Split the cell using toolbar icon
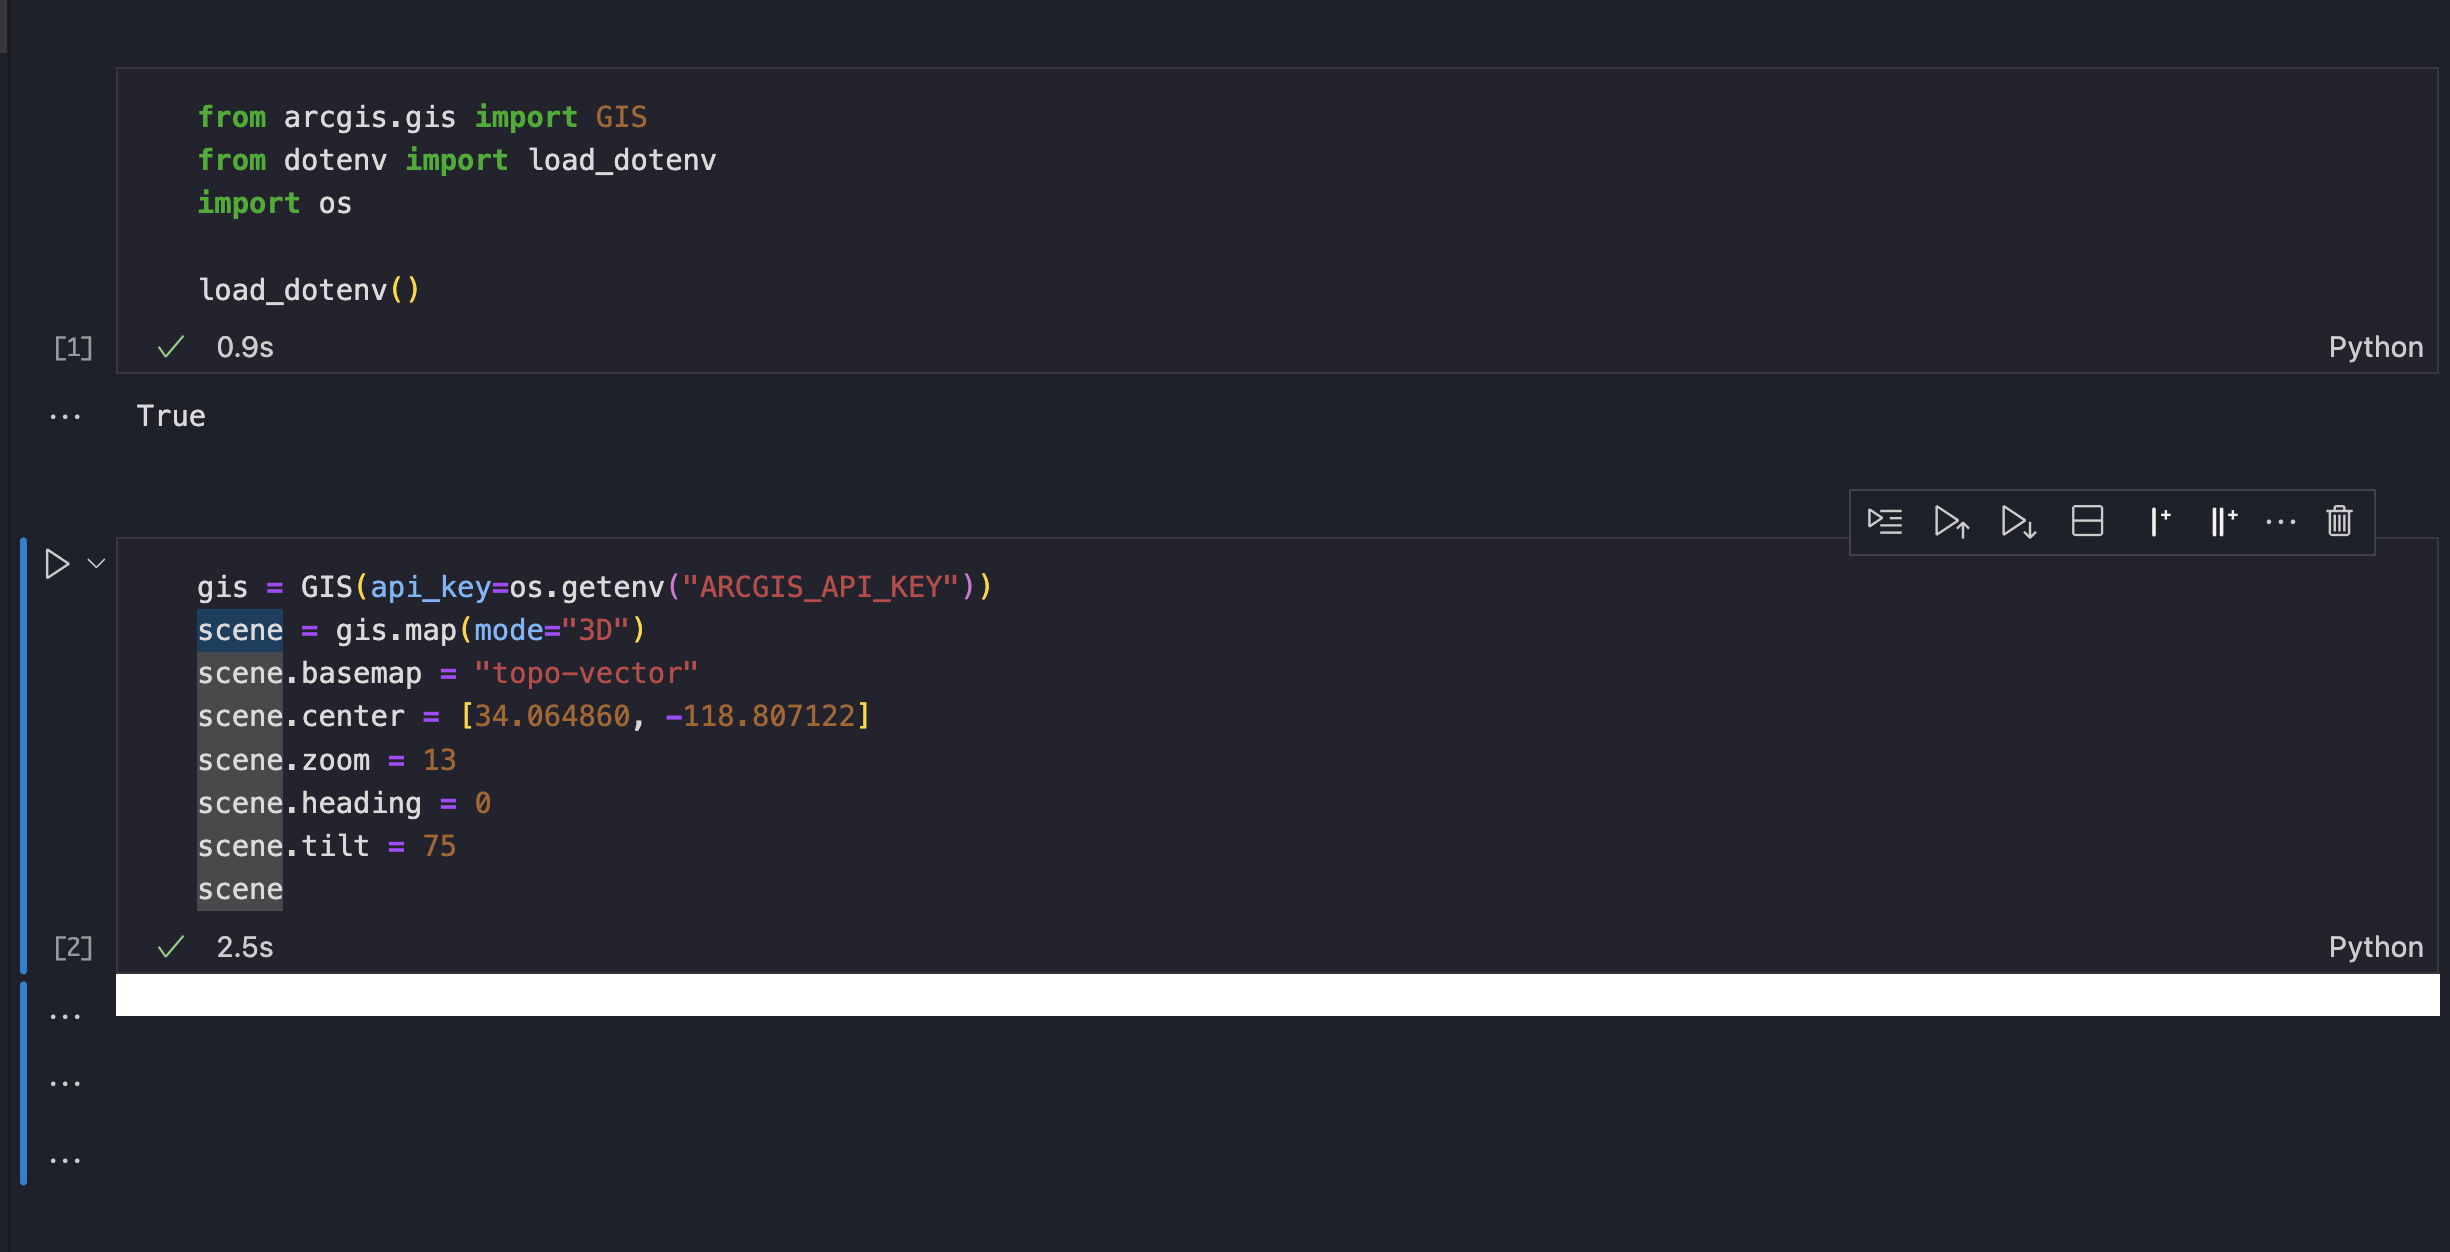 [x=2087, y=521]
